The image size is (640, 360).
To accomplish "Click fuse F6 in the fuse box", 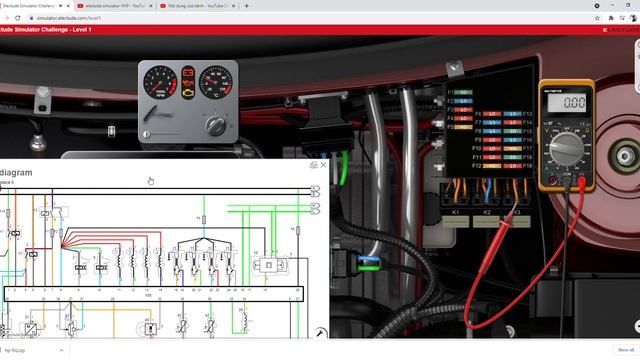I will 492,114.
